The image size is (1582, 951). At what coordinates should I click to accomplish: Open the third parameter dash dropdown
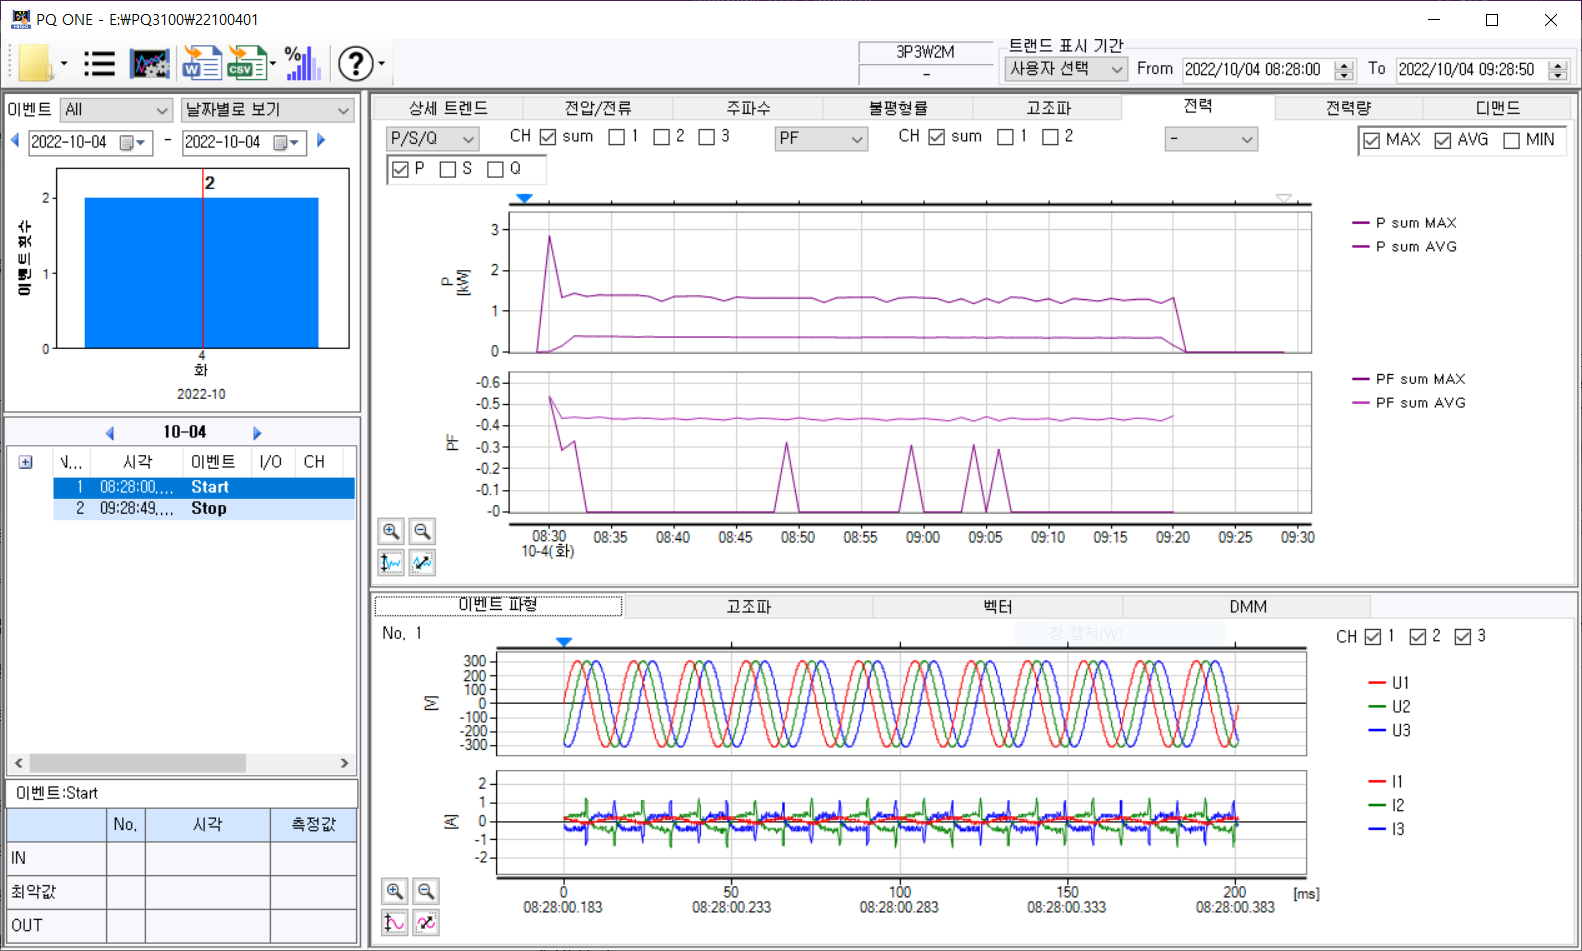(1211, 139)
